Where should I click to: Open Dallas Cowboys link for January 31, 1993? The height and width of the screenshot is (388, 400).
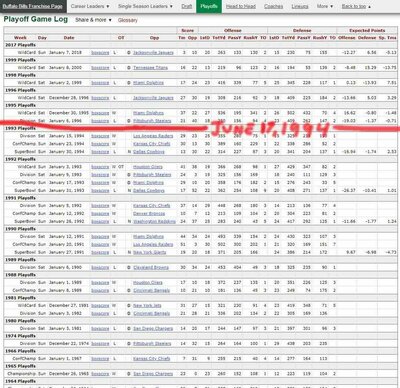(149, 191)
